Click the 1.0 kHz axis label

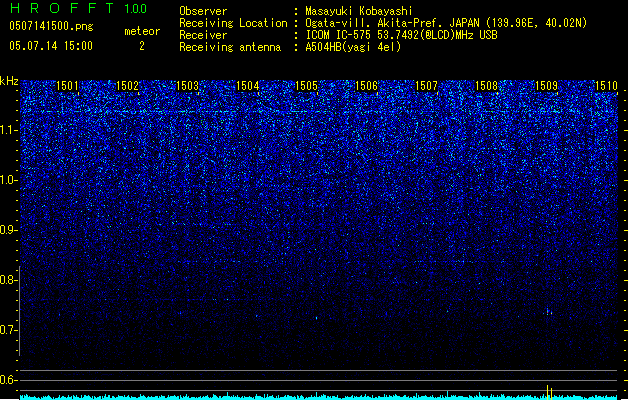tap(9, 180)
